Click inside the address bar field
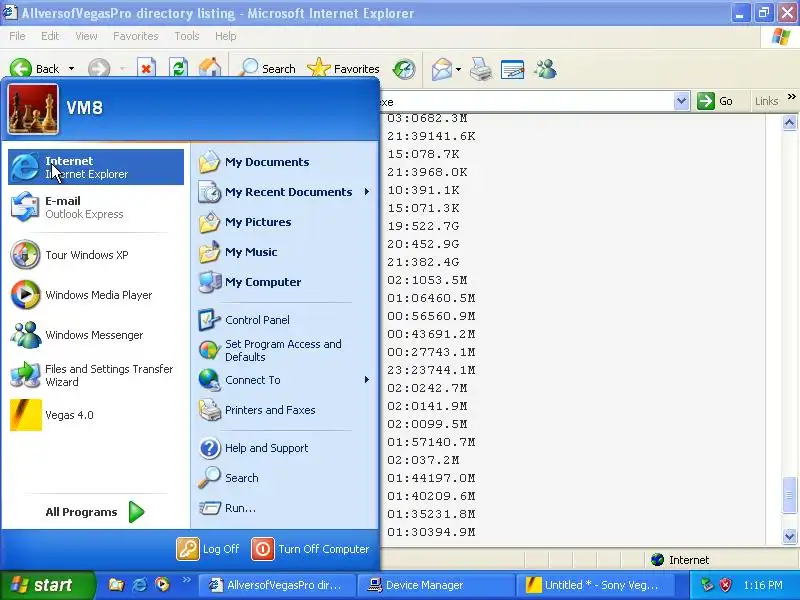 pyautogui.click(x=527, y=101)
